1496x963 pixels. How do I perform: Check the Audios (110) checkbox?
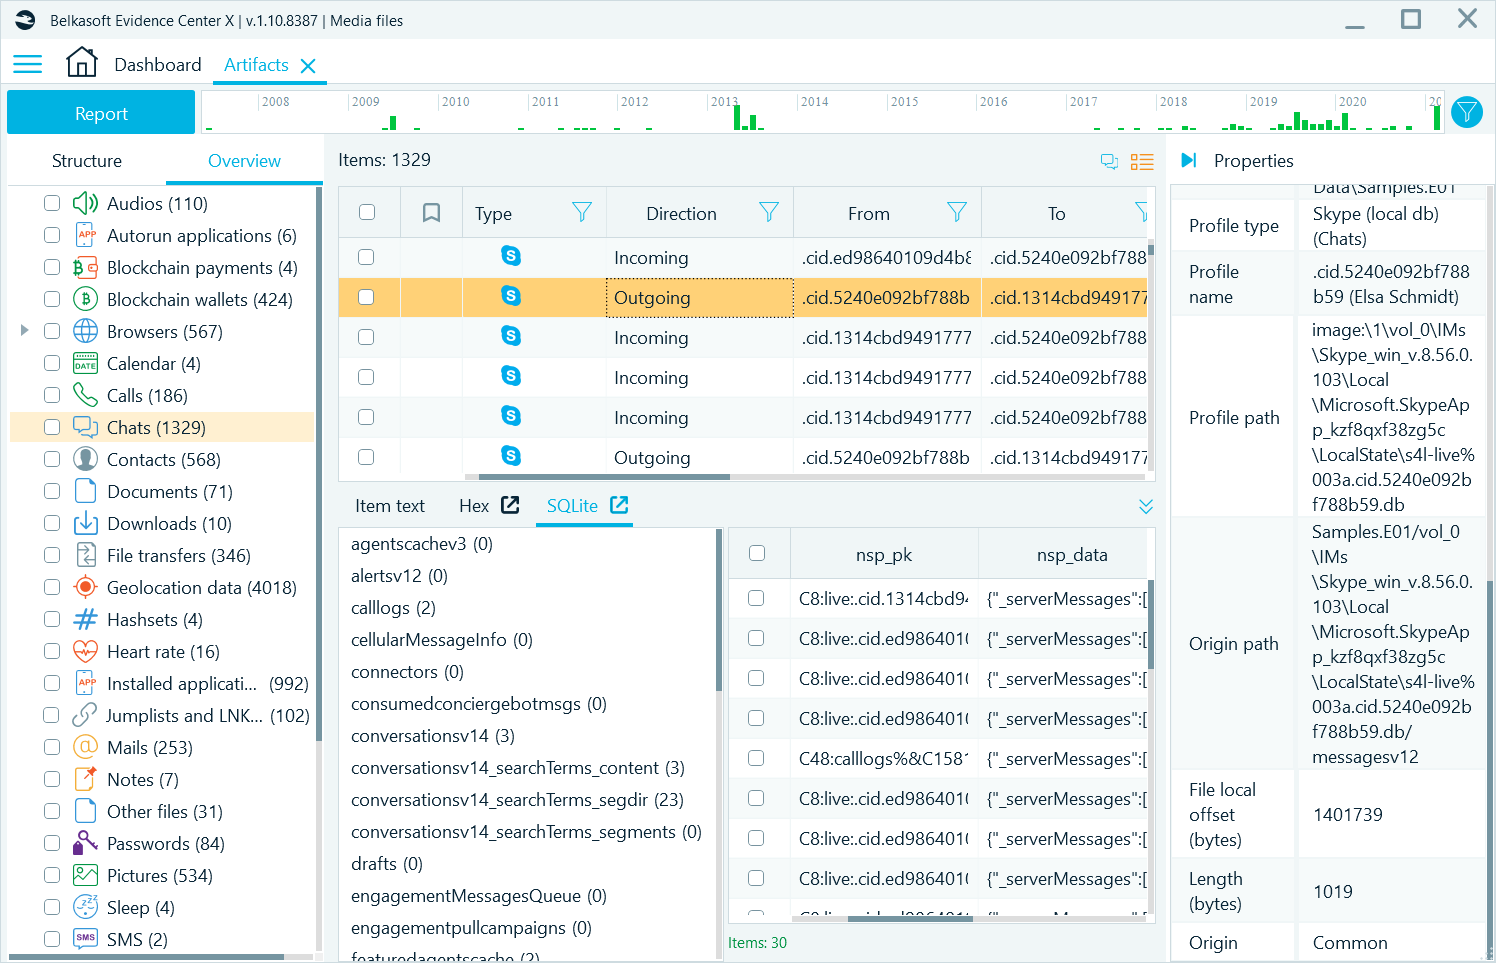click(52, 203)
